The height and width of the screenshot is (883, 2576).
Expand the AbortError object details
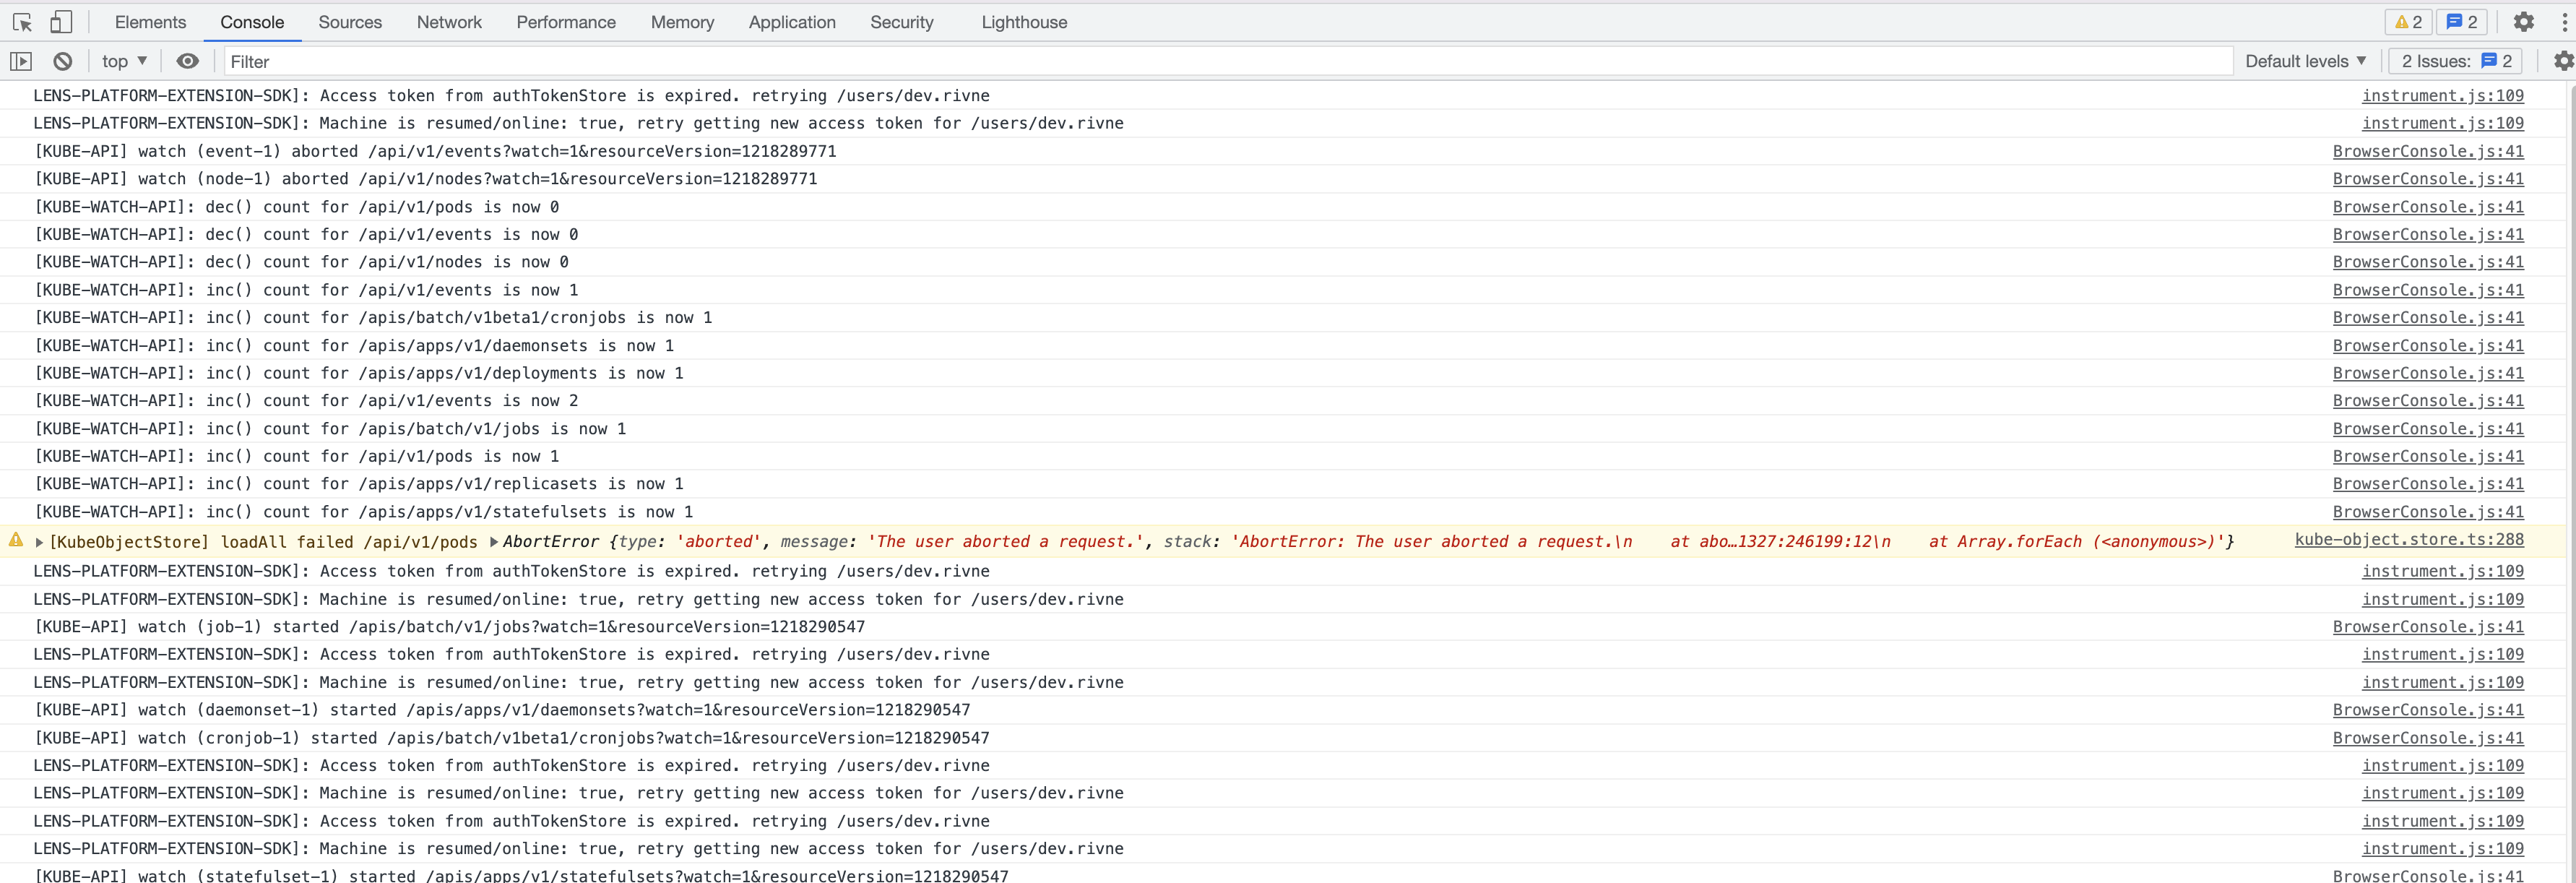(x=494, y=542)
